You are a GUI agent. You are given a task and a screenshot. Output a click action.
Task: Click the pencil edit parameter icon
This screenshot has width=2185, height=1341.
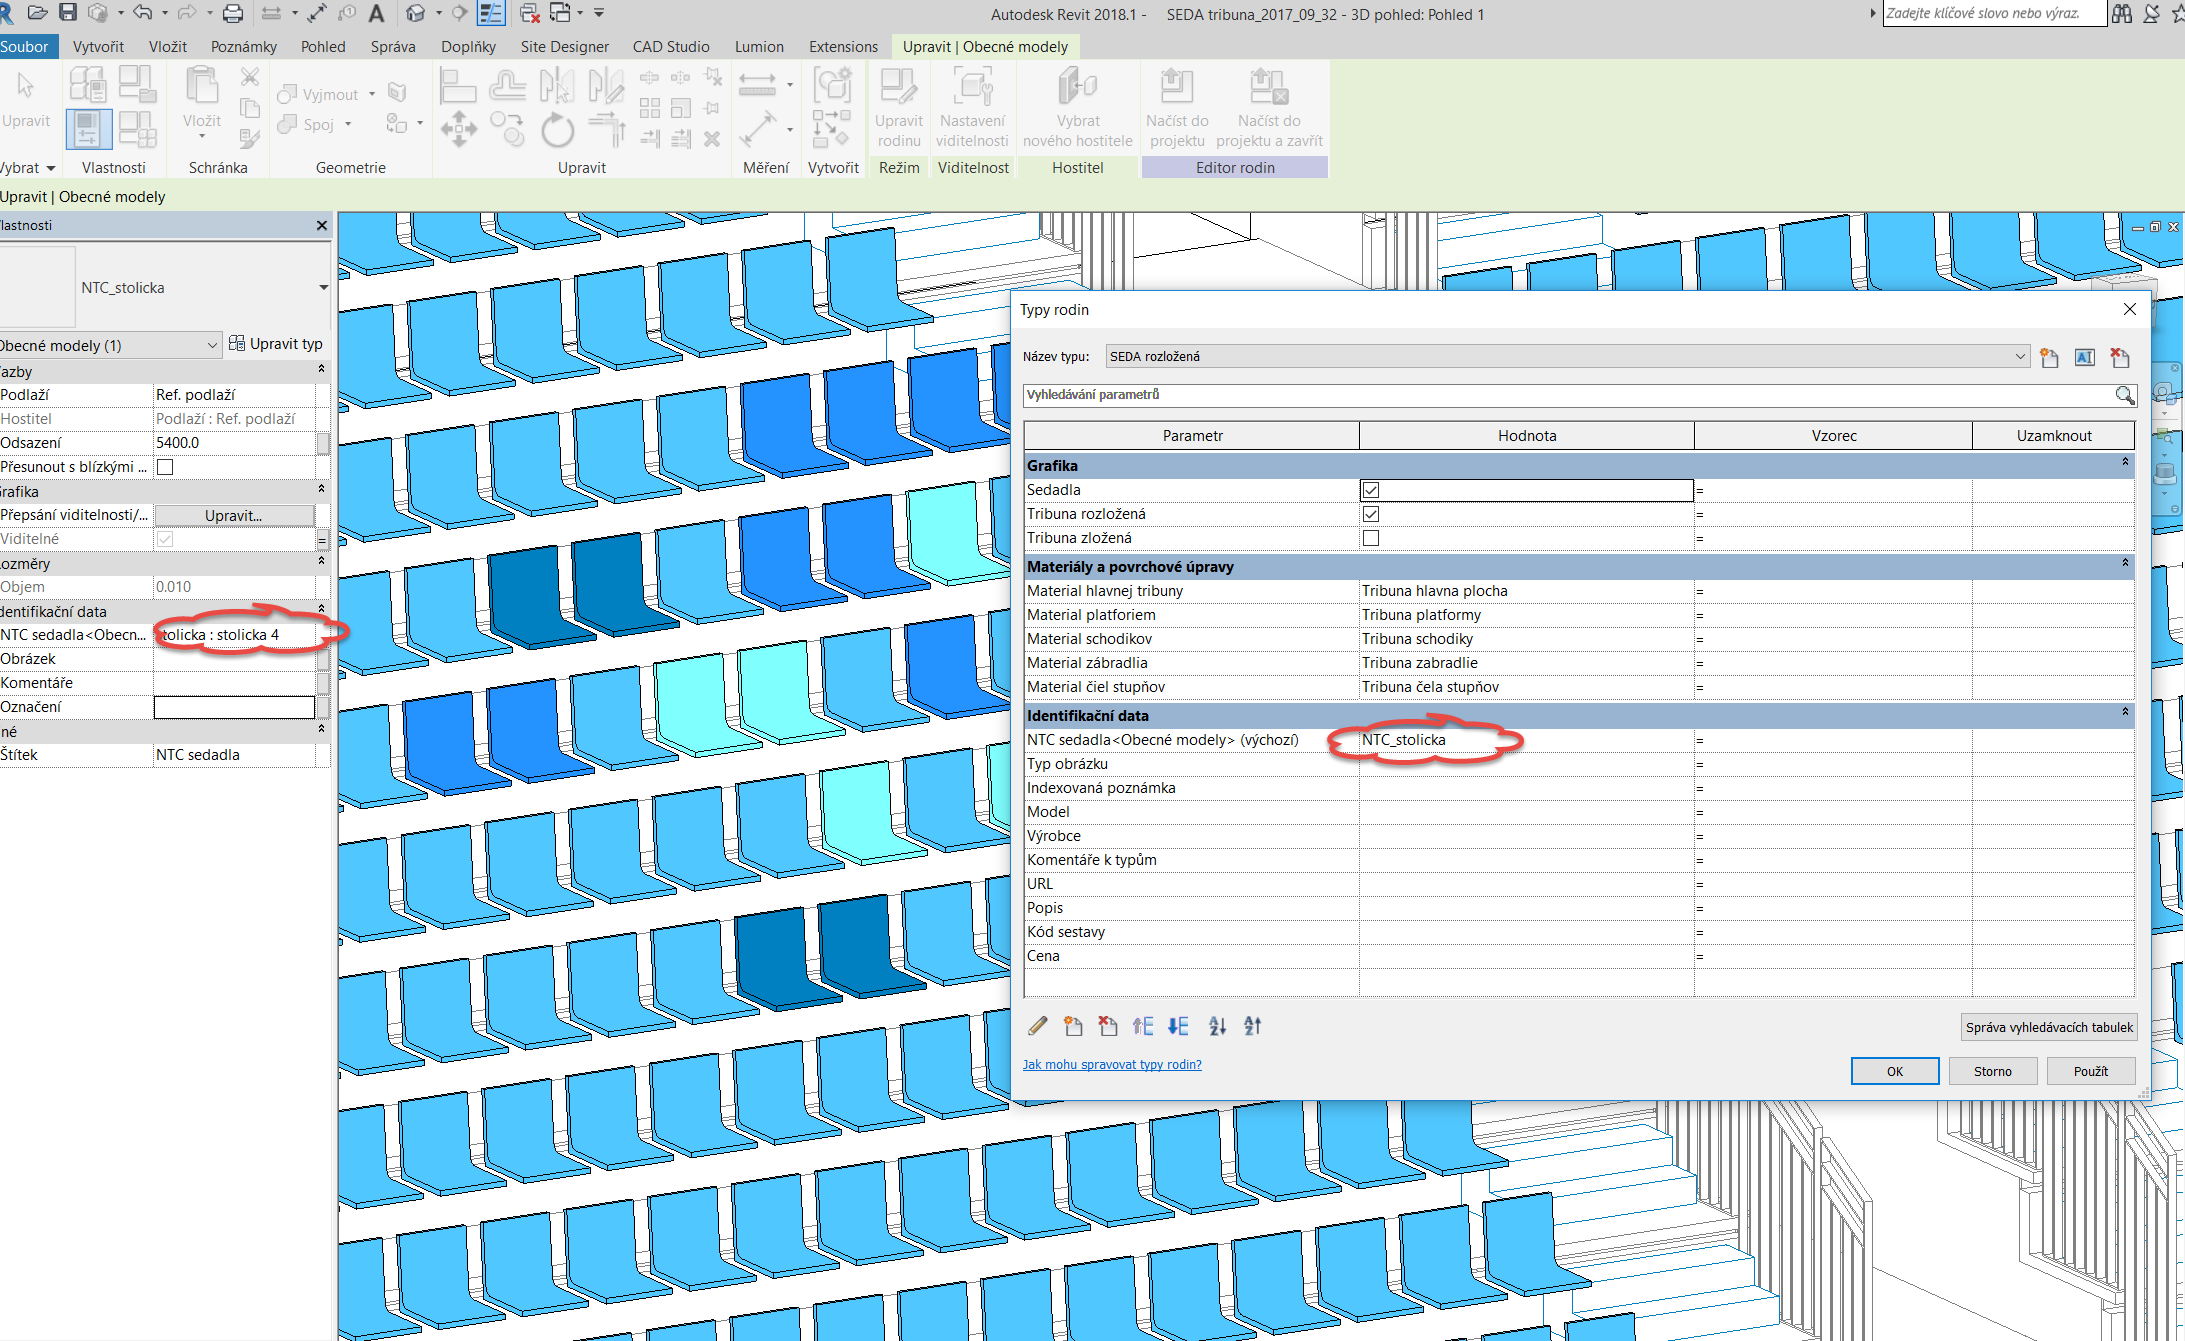pos(1038,1026)
